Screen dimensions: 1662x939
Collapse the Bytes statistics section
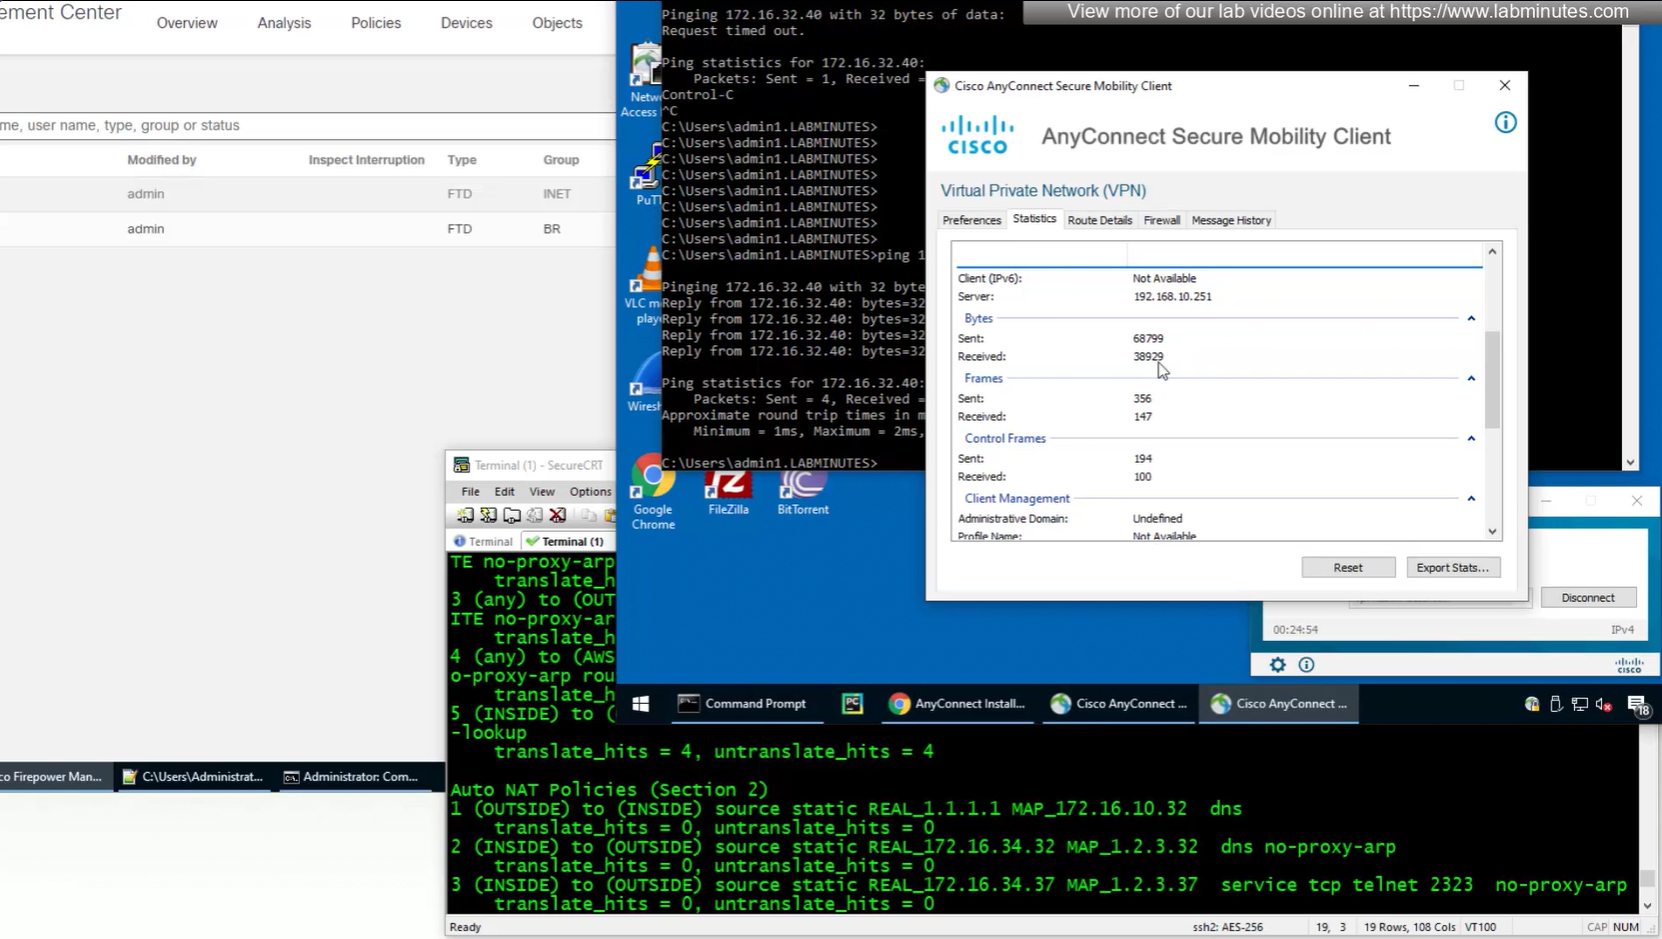[1471, 318]
